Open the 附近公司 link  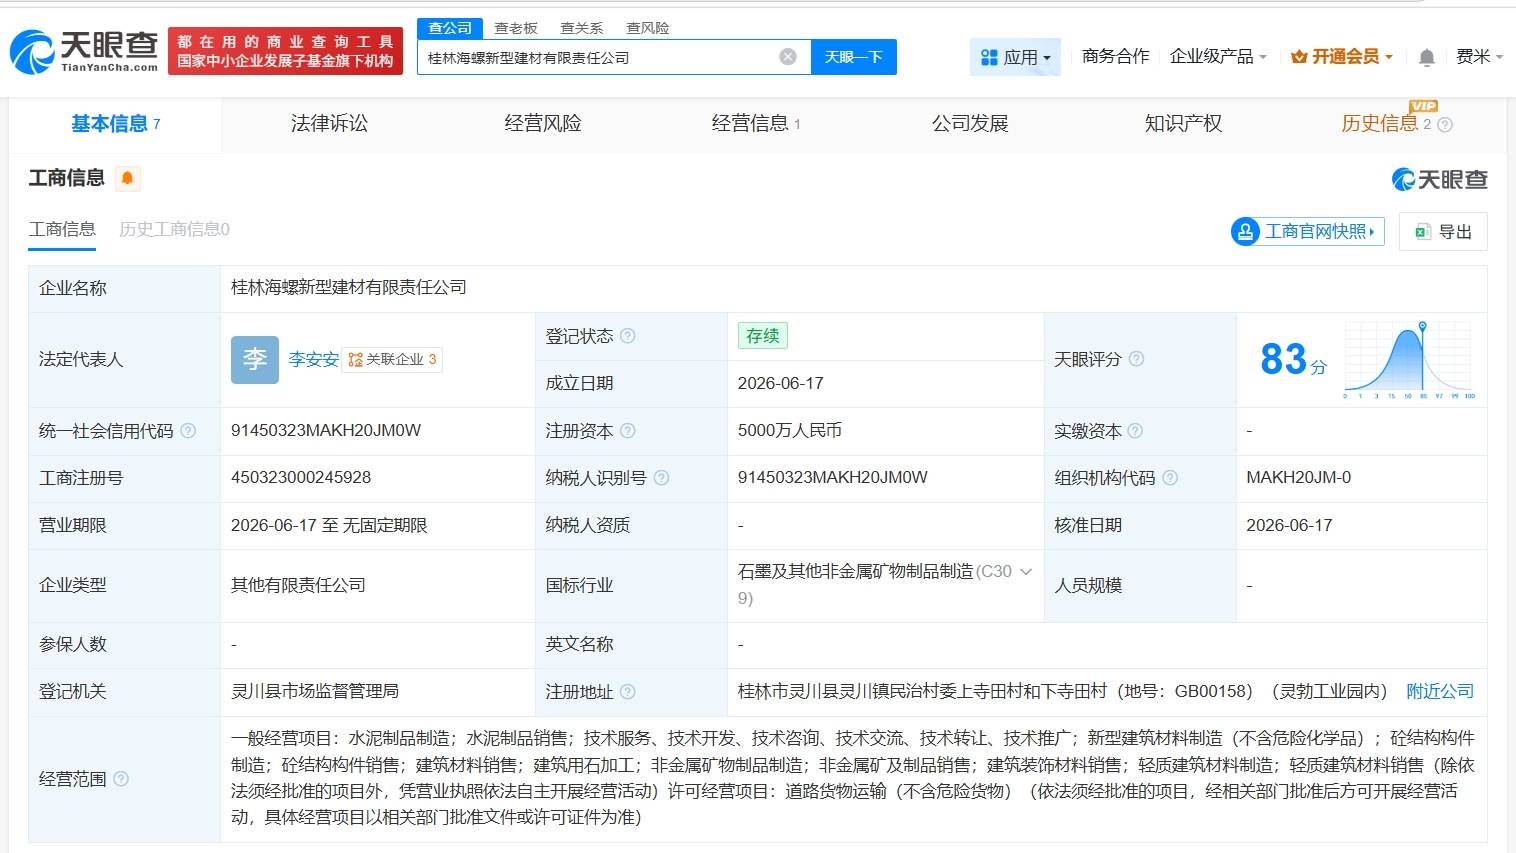tap(1440, 691)
